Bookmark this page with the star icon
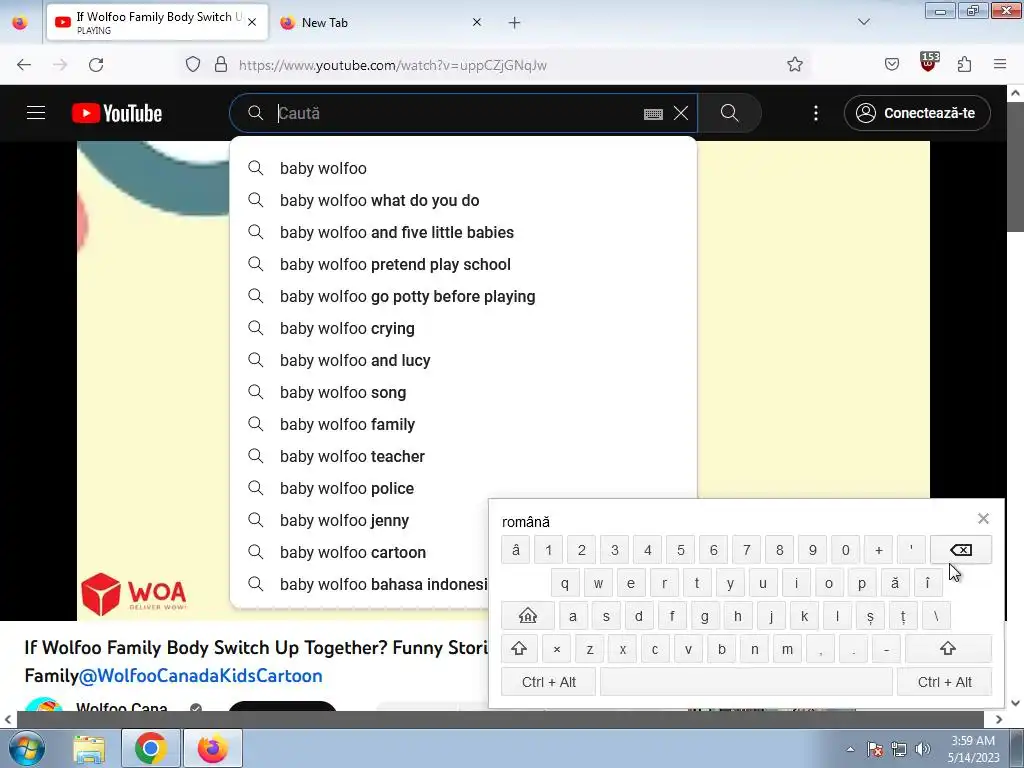 point(795,64)
